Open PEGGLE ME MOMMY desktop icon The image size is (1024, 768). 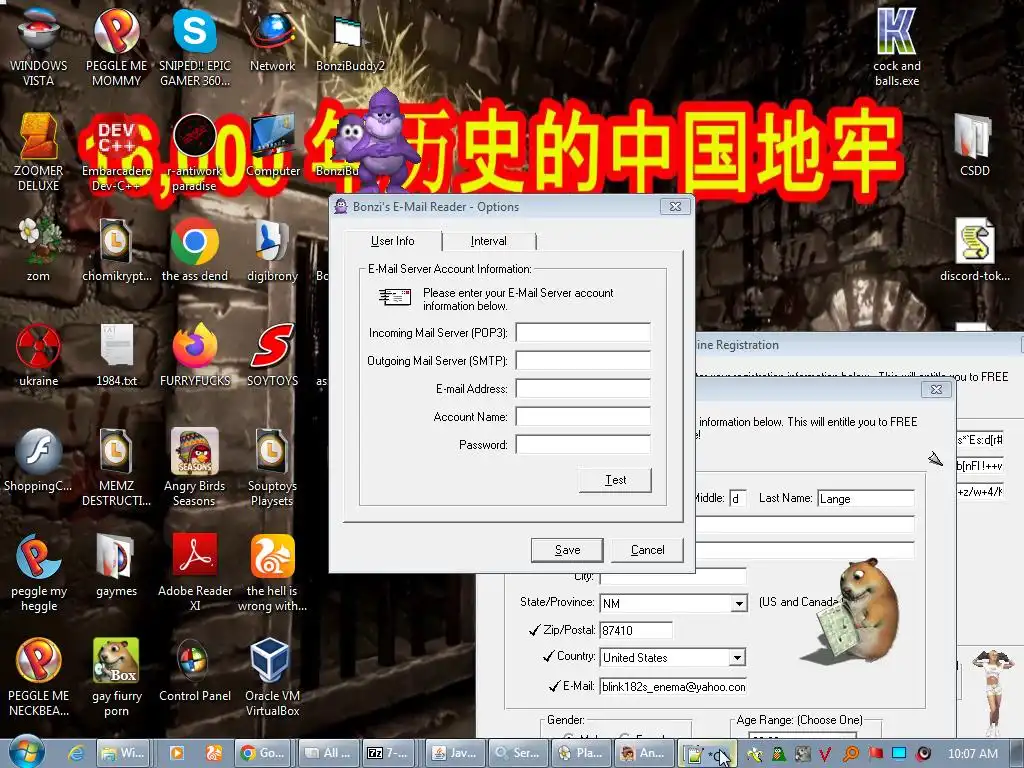116,48
